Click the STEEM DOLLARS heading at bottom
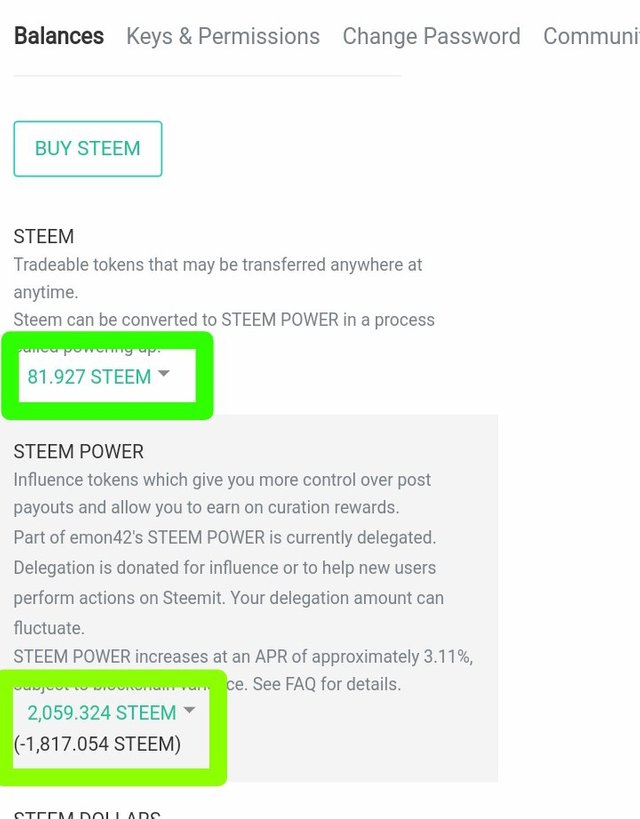640x819 pixels. tap(87, 812)
